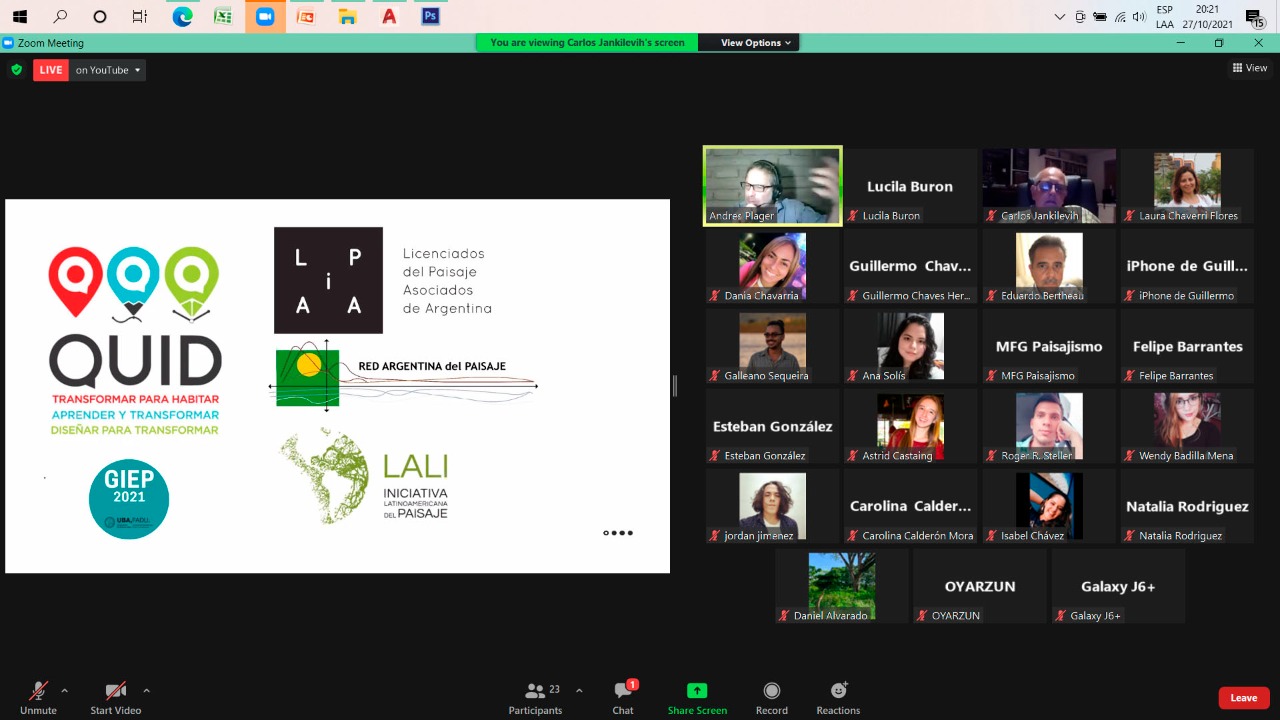This screenshot has width=1280, height=720.
Task: Select the MFG Paisajismo tile
Action: pyautogui.click(x=1049, y=346)
